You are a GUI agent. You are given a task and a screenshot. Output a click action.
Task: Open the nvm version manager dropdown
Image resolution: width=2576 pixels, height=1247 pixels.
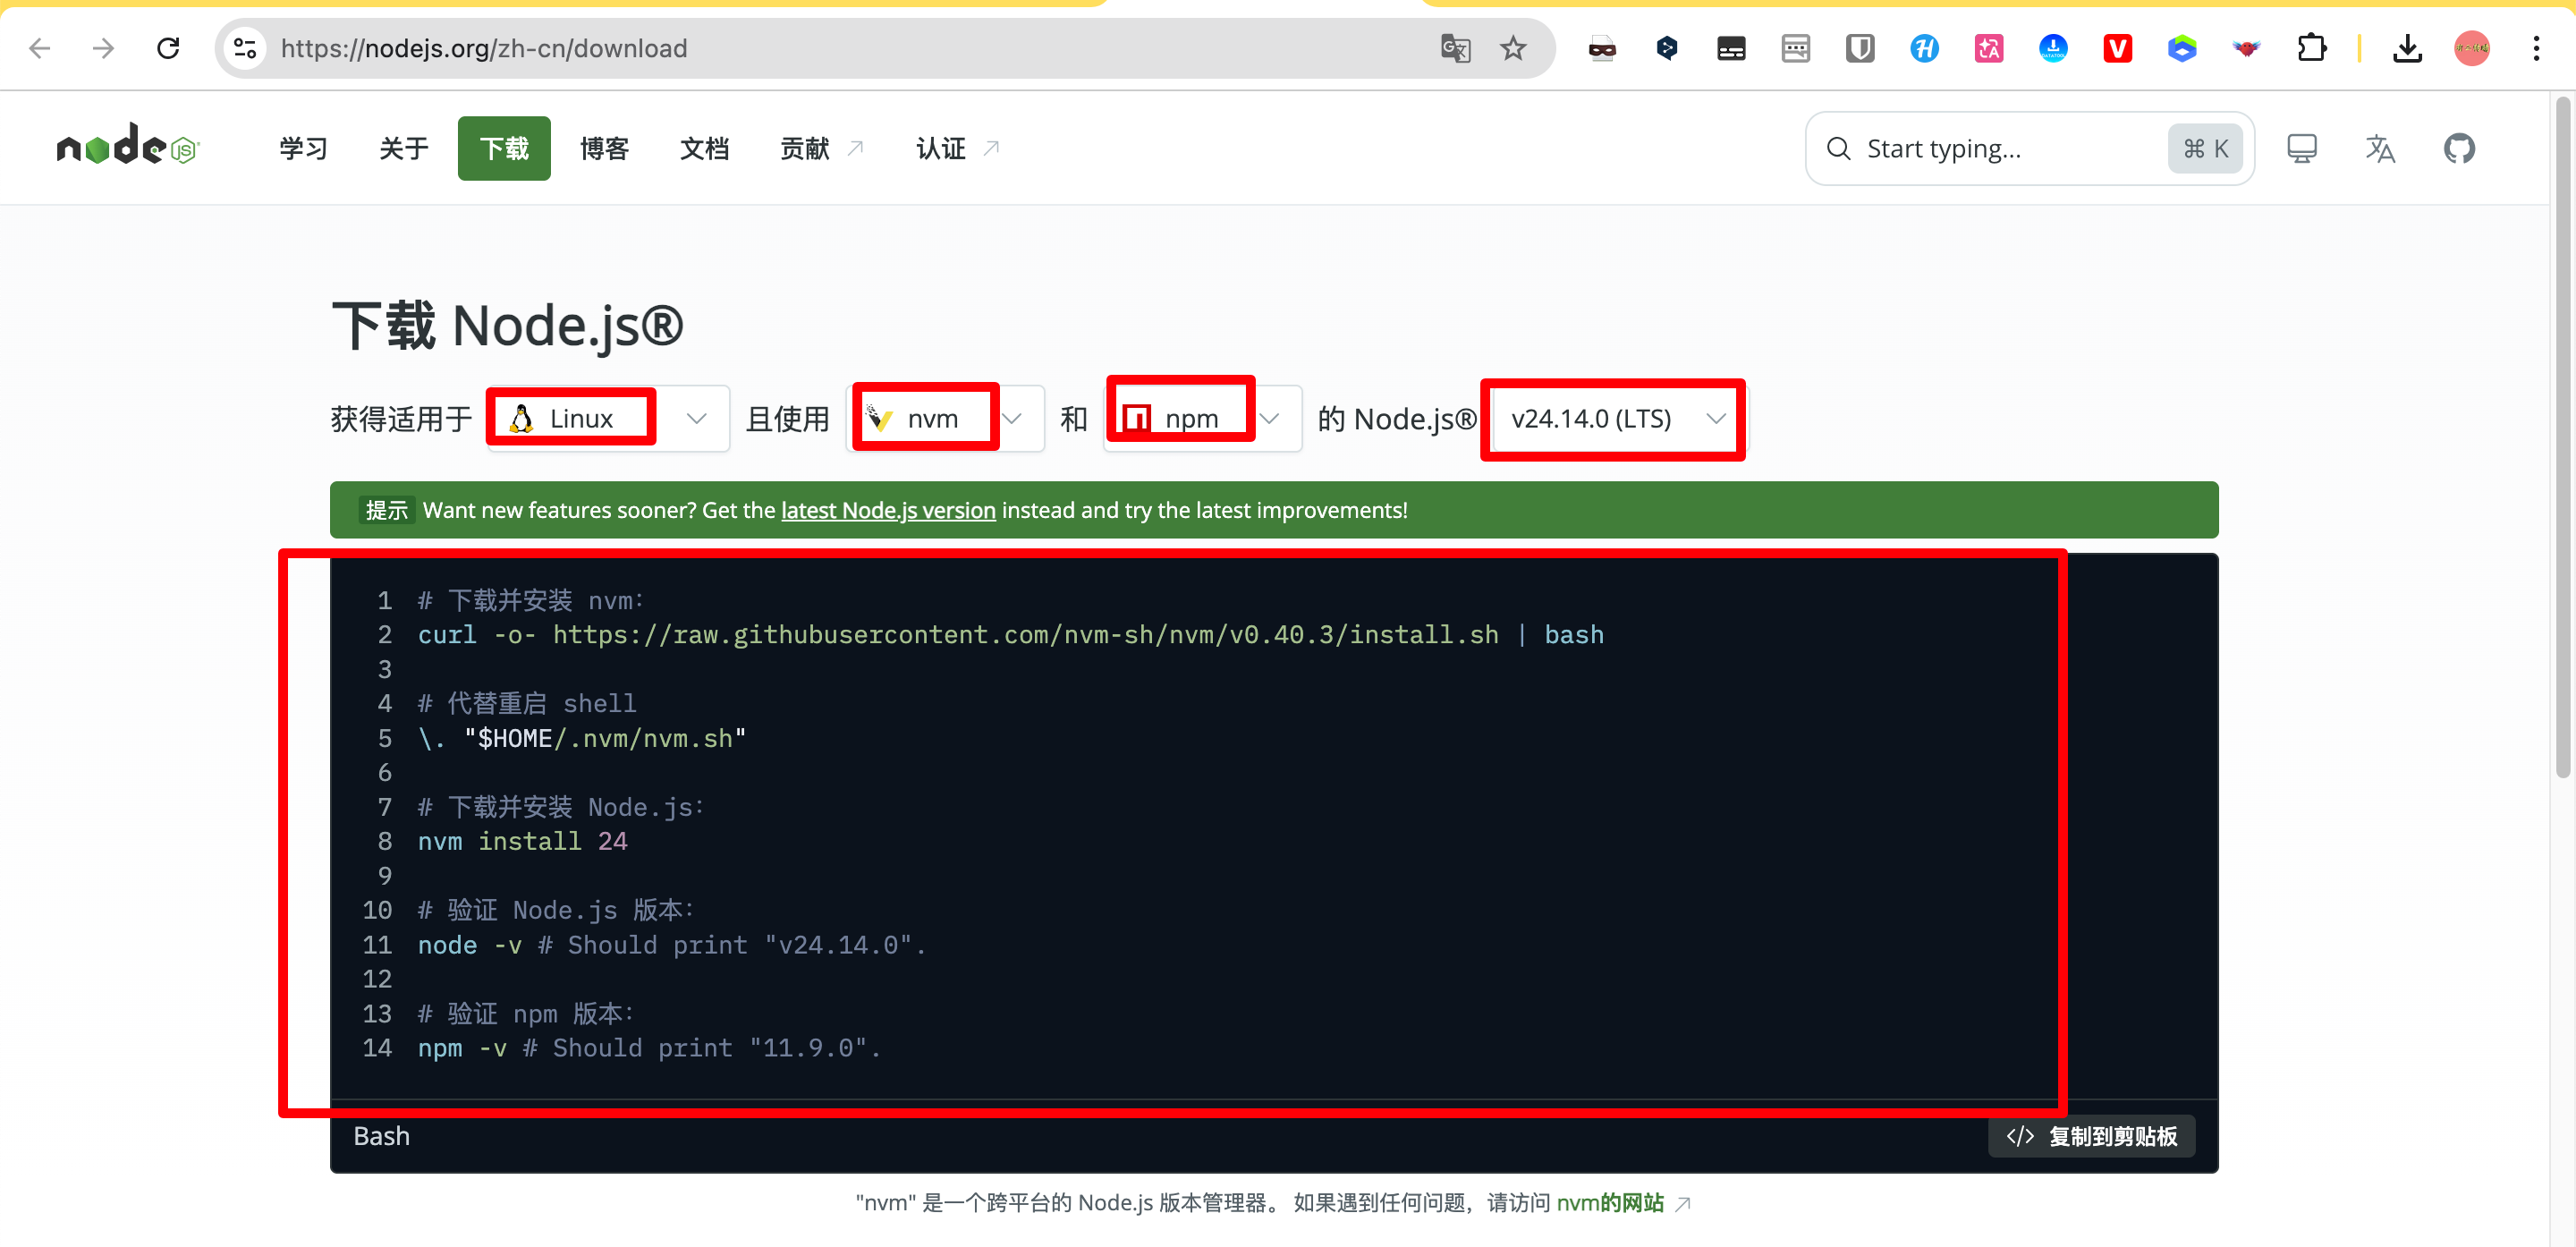[945, 419]
